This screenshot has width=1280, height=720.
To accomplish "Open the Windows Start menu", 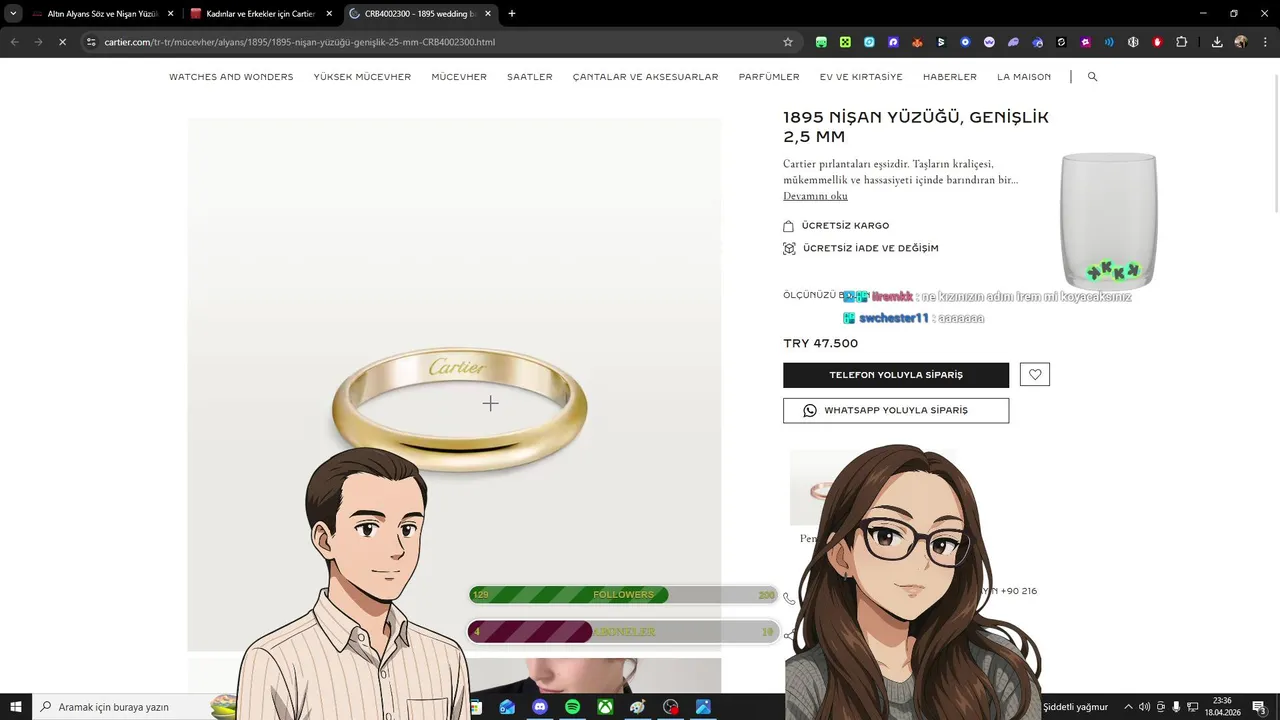I will click(x=16, y=707).
